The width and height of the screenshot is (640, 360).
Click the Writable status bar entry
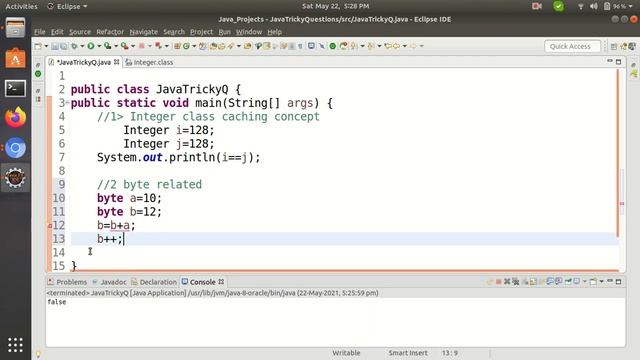click(x=346, y=353)
